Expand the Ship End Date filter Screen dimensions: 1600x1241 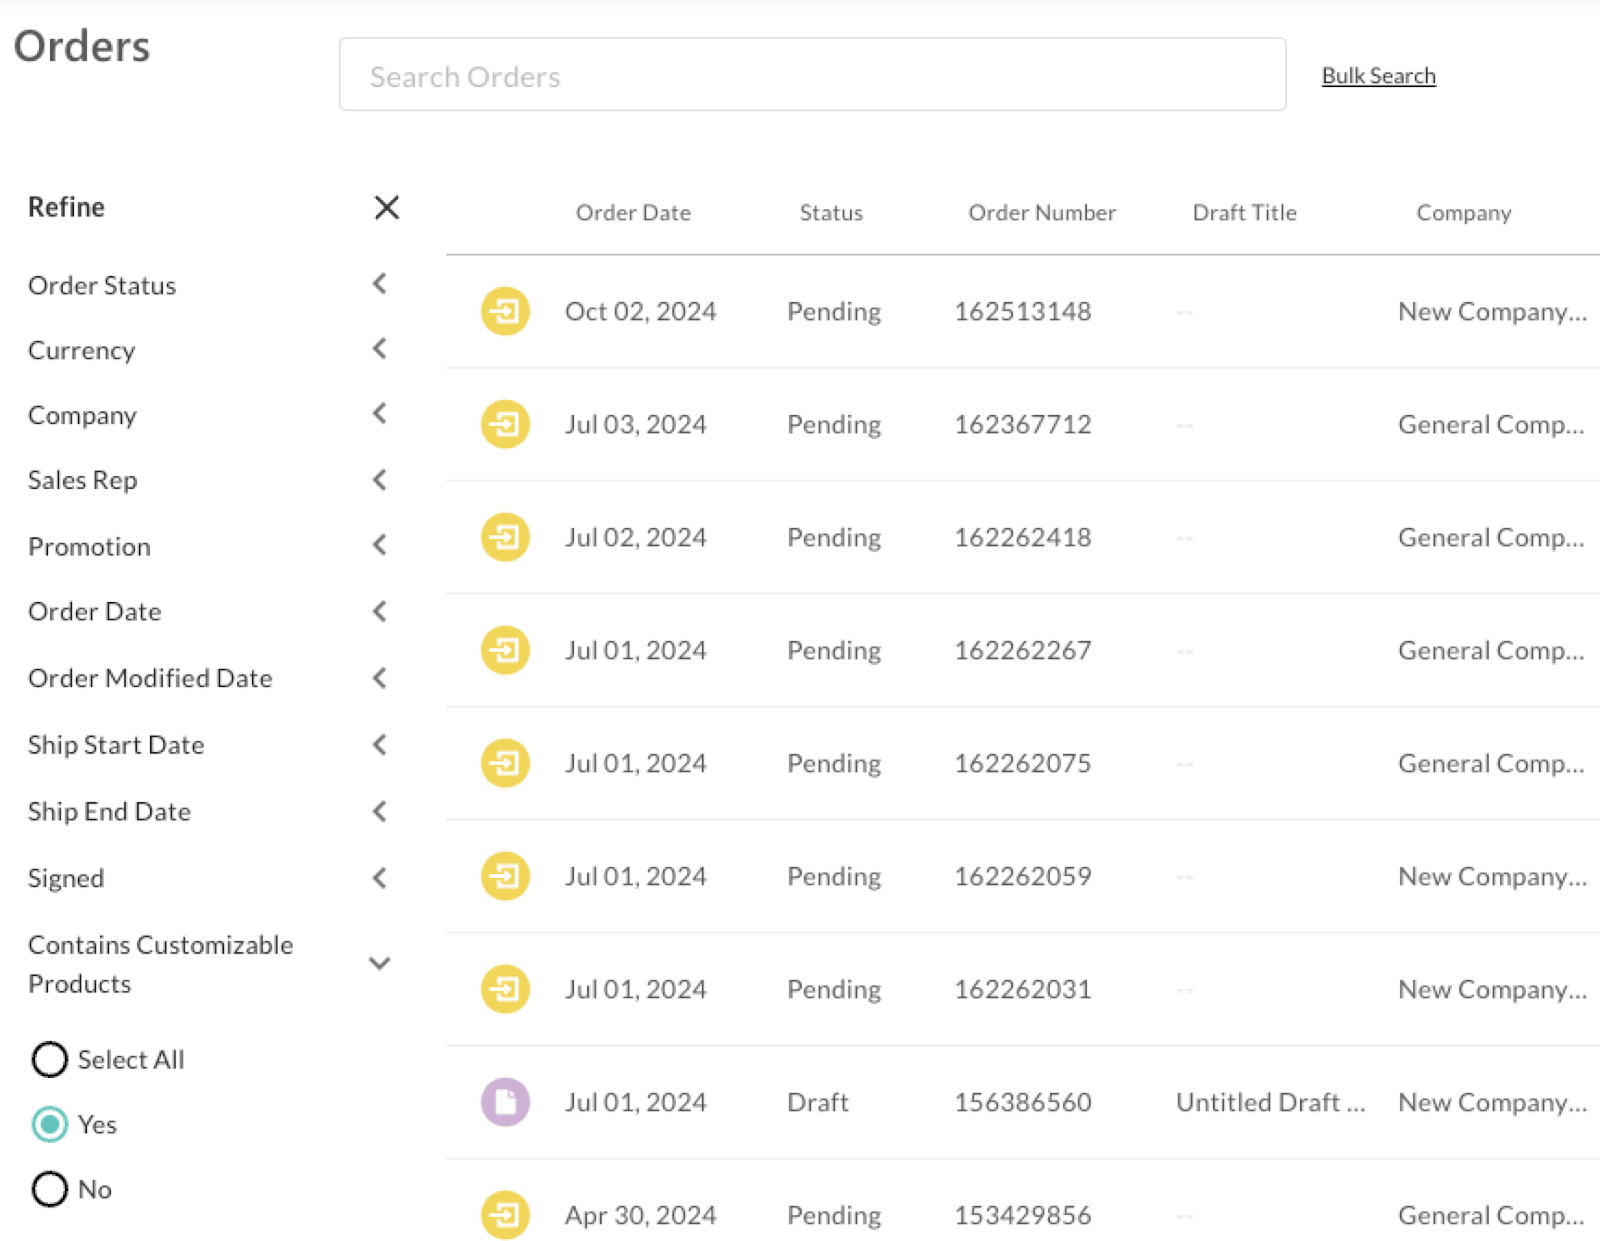click(x=380, y=811)
